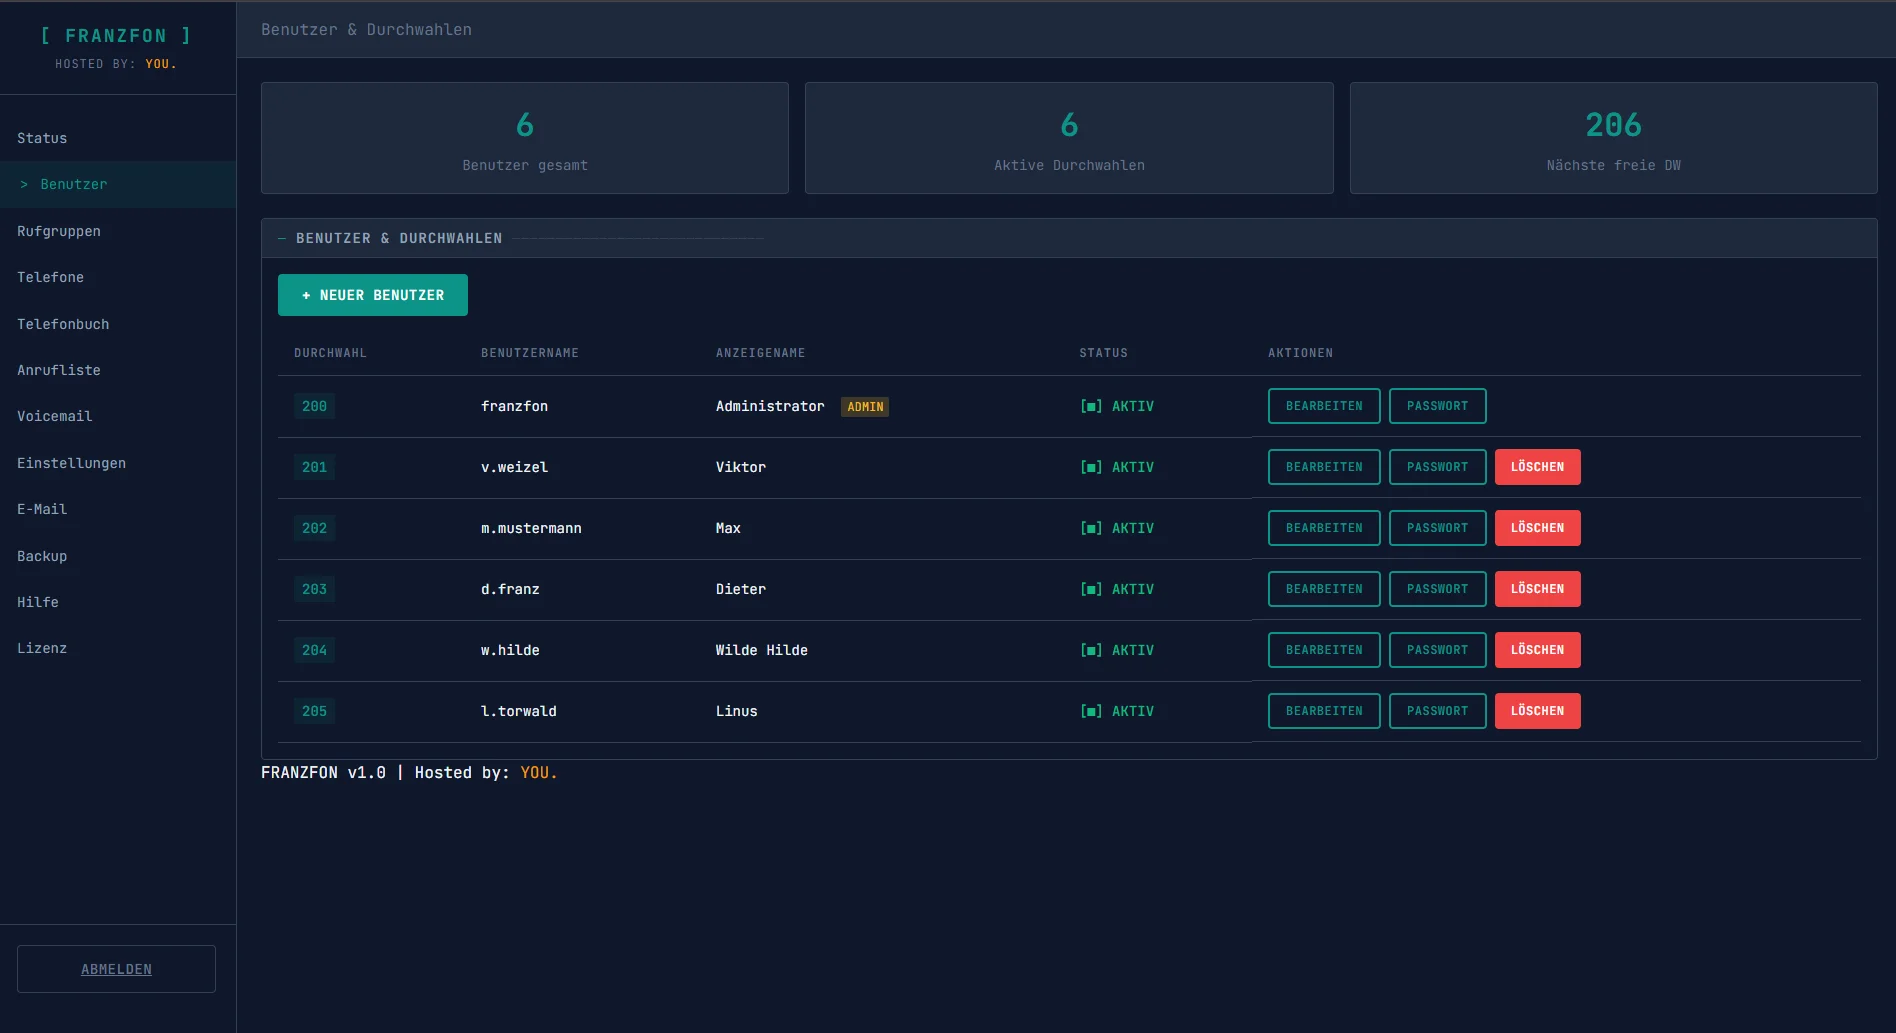Navigate to Backup section
This screenshot has width=1896, height=1033.
(42, 556)
